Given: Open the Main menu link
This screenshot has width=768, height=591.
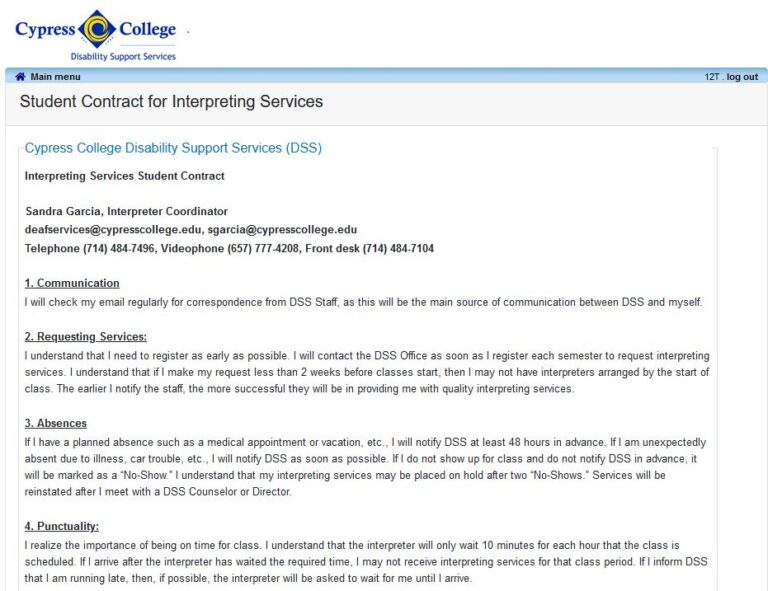Looking at the screenshot, I should (x=55, y=77).
